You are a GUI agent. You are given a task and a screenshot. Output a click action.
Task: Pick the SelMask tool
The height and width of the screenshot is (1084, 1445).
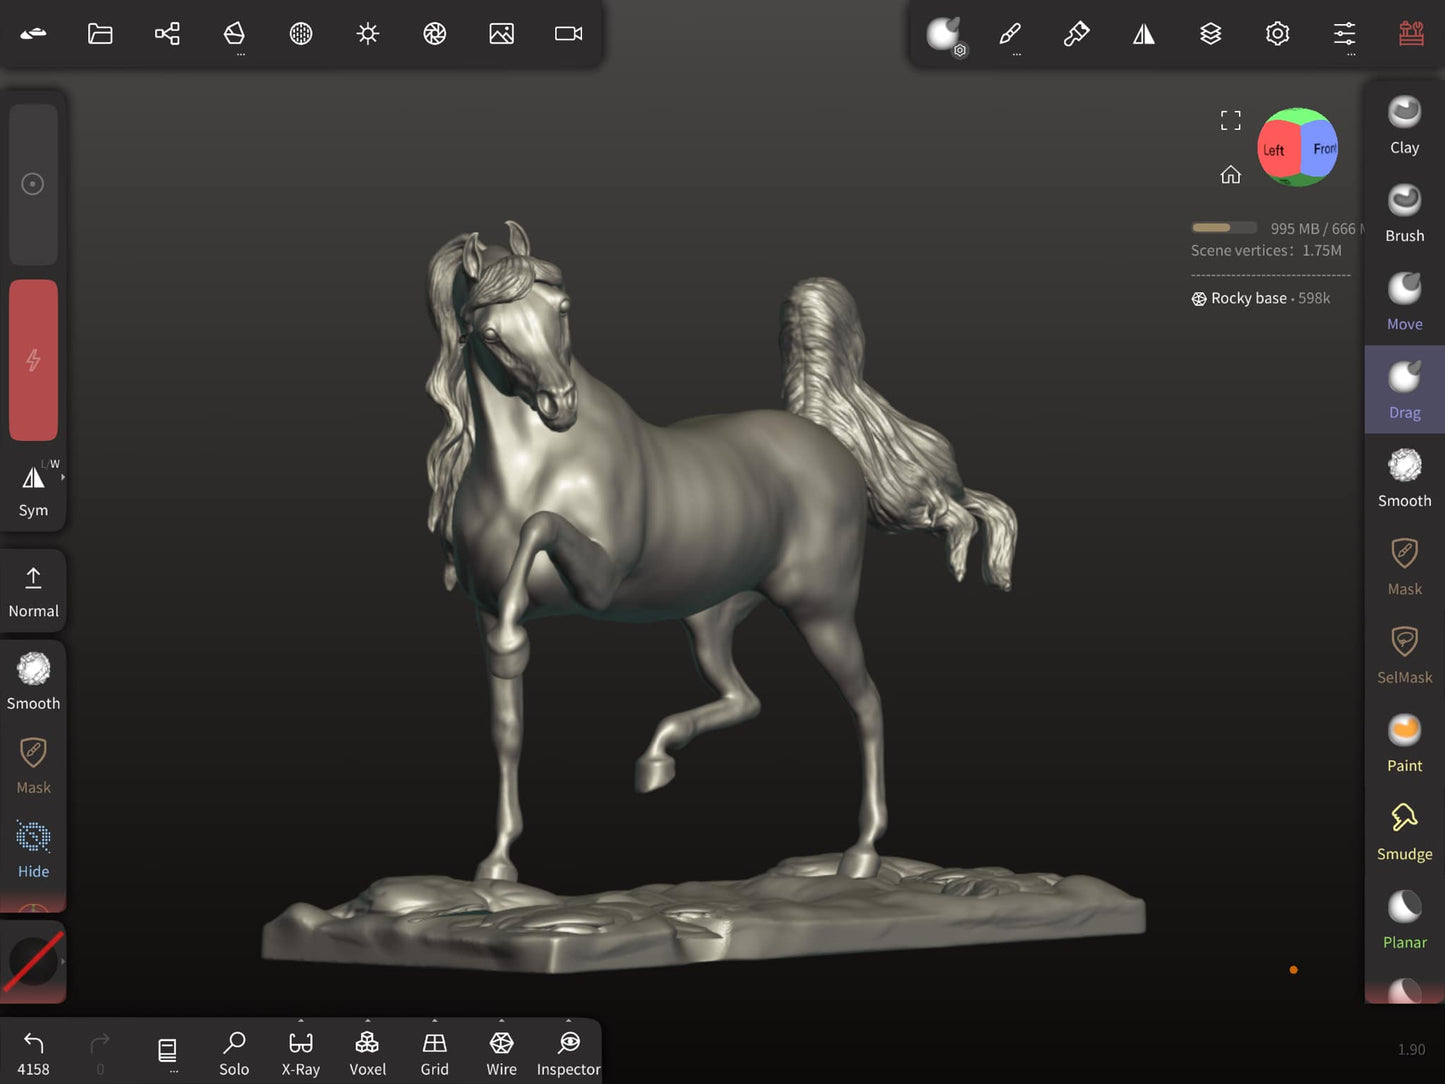(1404, 654)
